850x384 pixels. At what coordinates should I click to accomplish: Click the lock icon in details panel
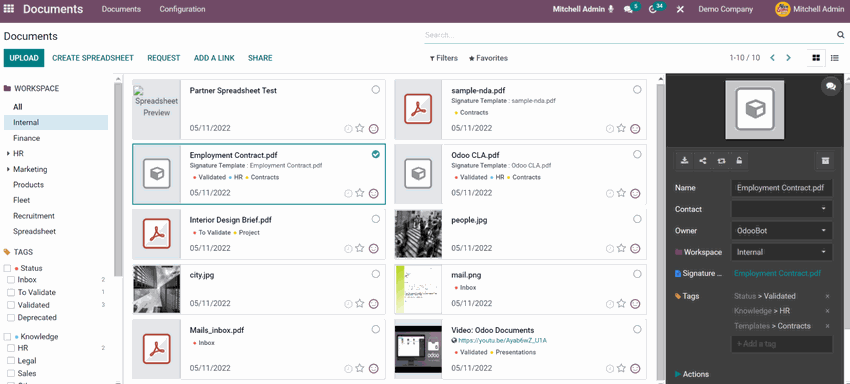[x=739, y=161]
